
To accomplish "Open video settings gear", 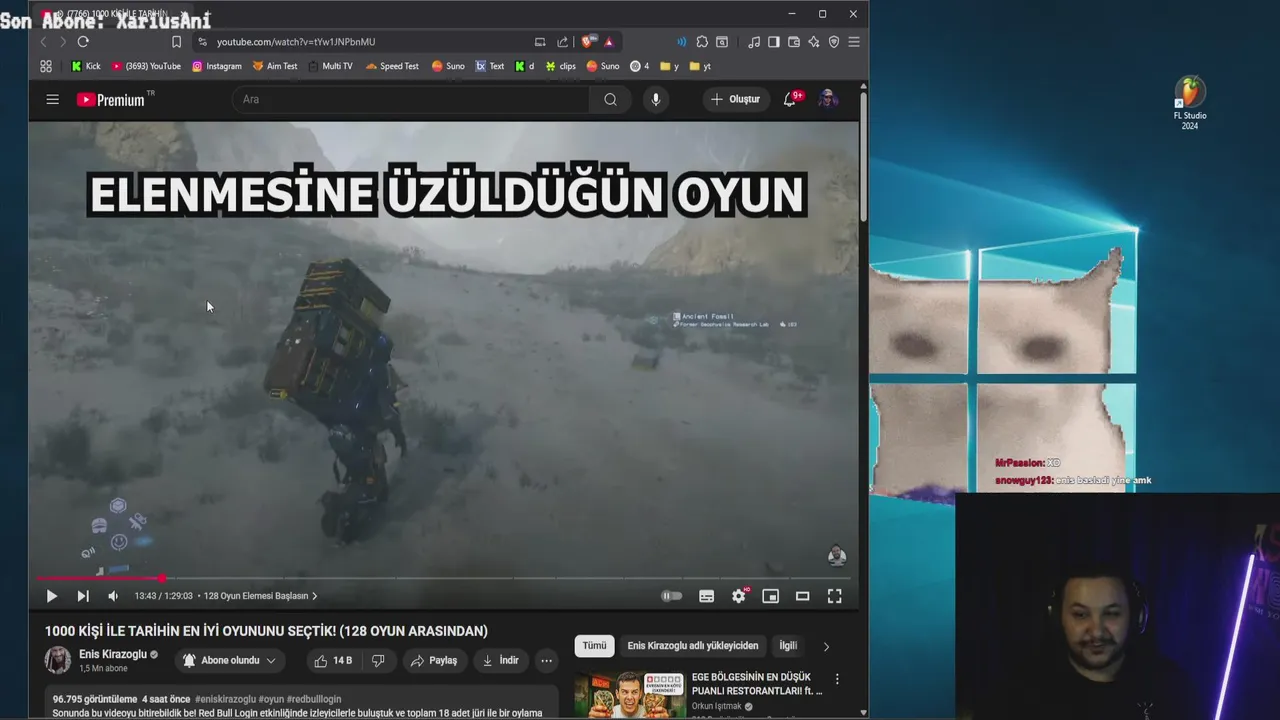I will pyautogui.click(x=739, y=596).
